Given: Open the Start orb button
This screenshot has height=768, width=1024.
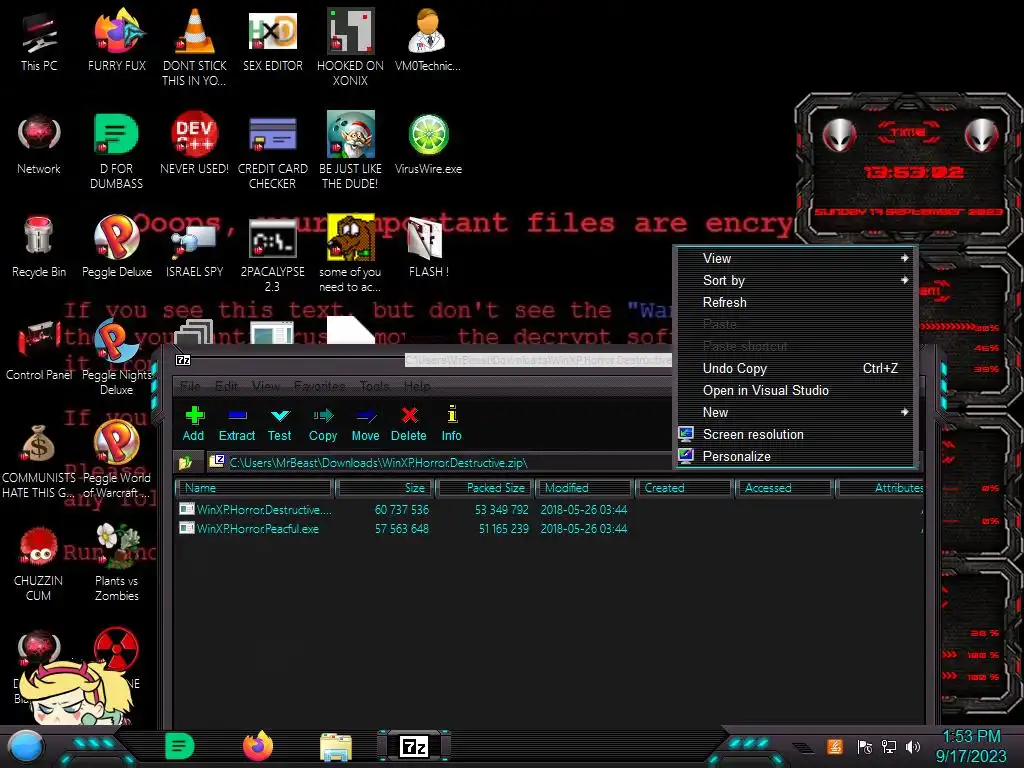Looking at the screenshot, I should (25, 747).
